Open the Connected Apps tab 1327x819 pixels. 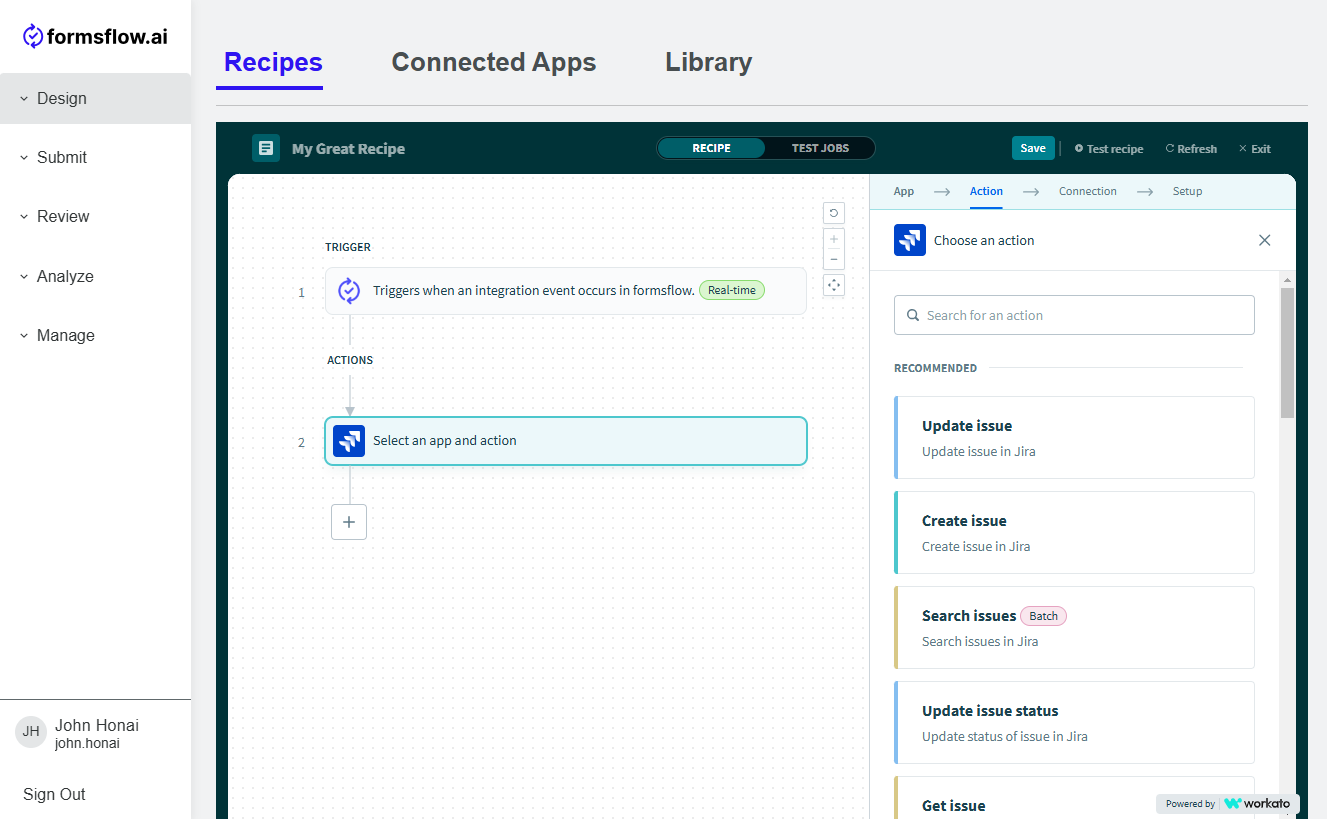pyautogui.click(x=494, y=62)
